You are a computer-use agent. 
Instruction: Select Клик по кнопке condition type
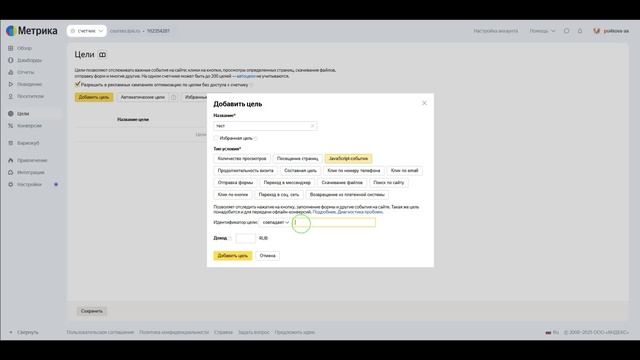click(233, 195)
